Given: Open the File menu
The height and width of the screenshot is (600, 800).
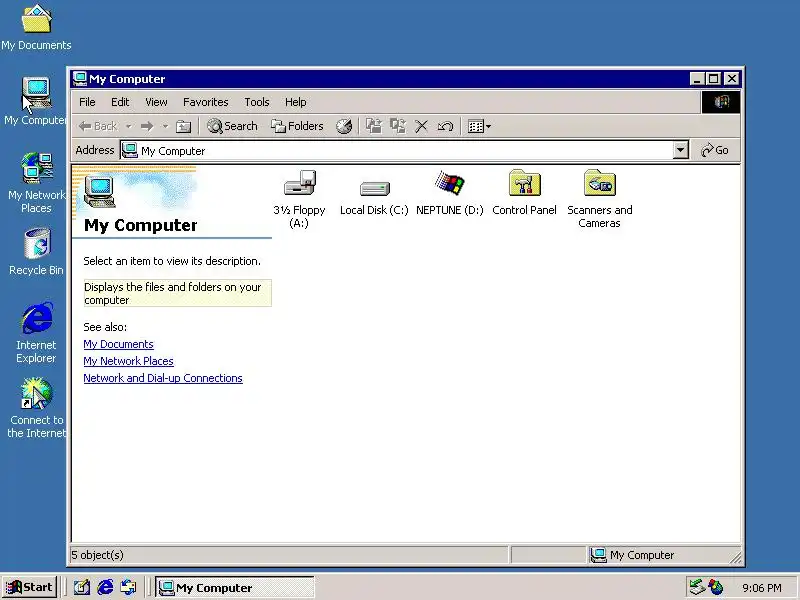Looking at the screenshot, I should click(87, 102).
